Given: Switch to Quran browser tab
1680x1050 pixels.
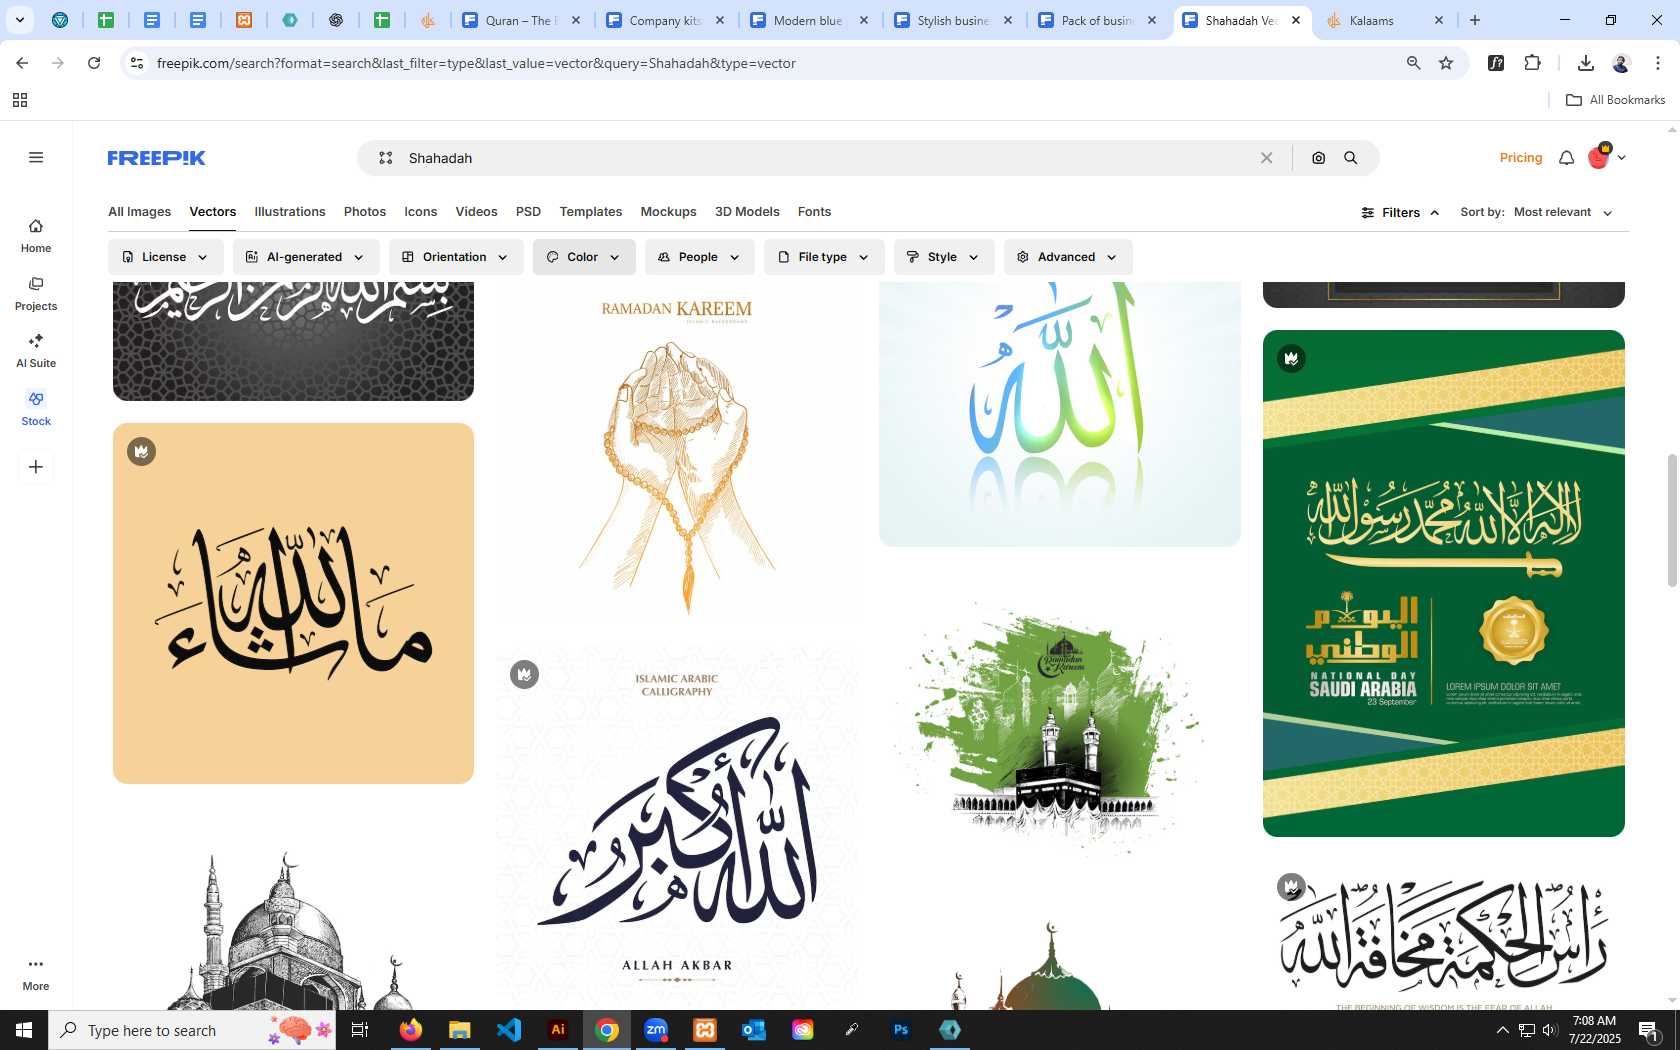Looking at the screenshot, I should coord(520,20).
